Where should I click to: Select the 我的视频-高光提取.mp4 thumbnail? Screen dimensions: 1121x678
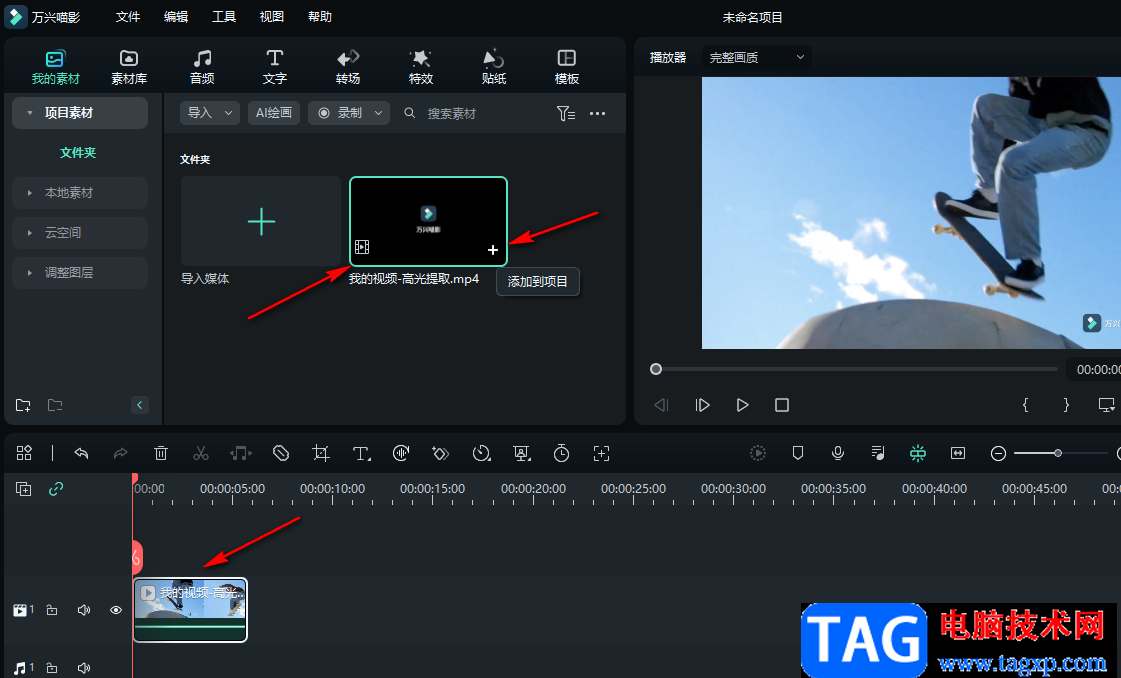point(428,222)
